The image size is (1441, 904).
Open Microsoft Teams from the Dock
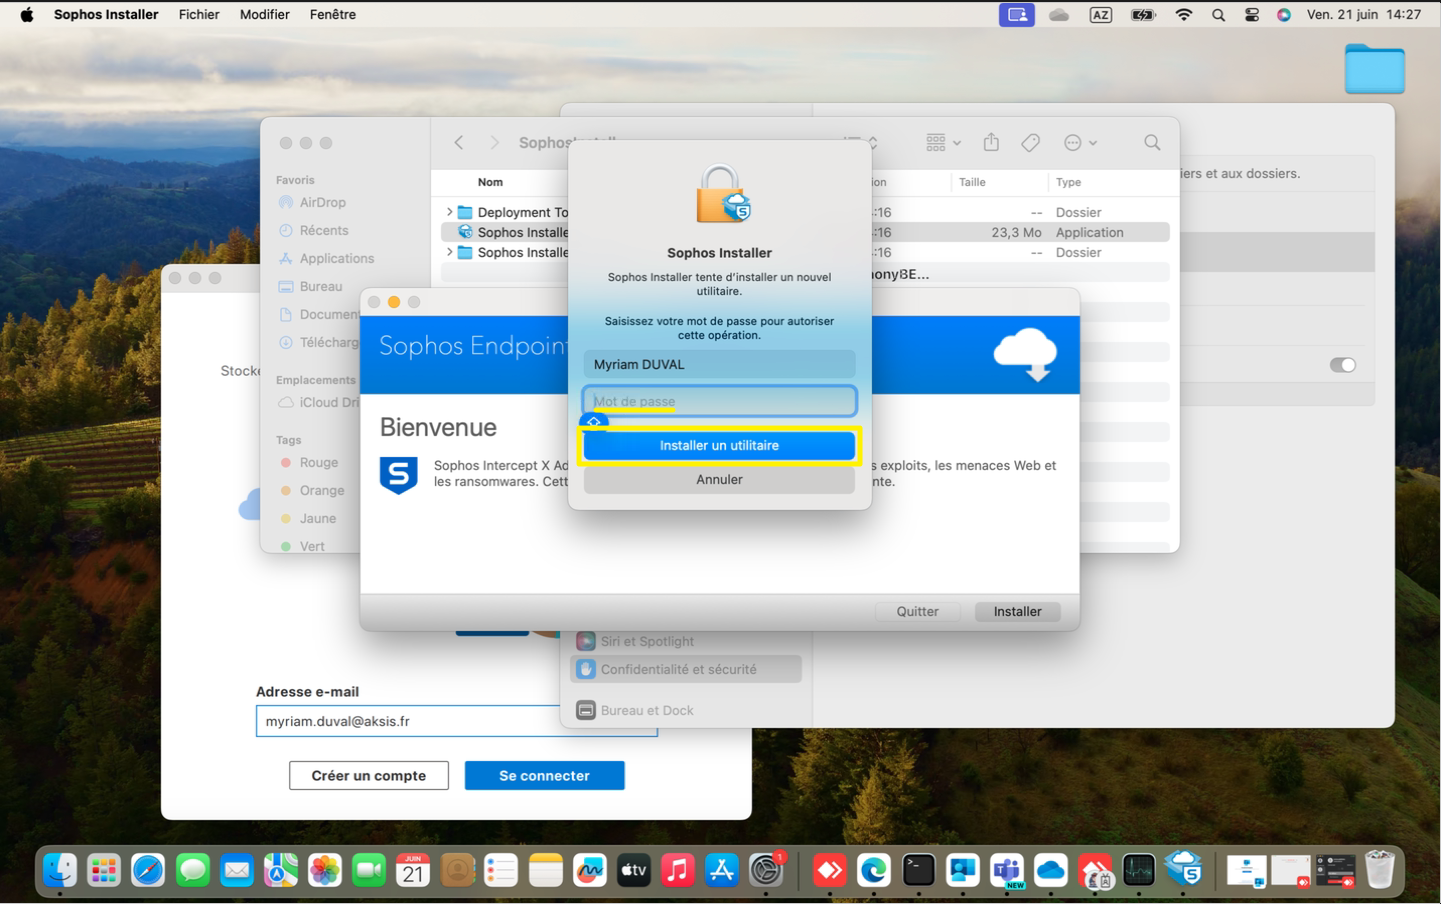[x=1007, y=871]
